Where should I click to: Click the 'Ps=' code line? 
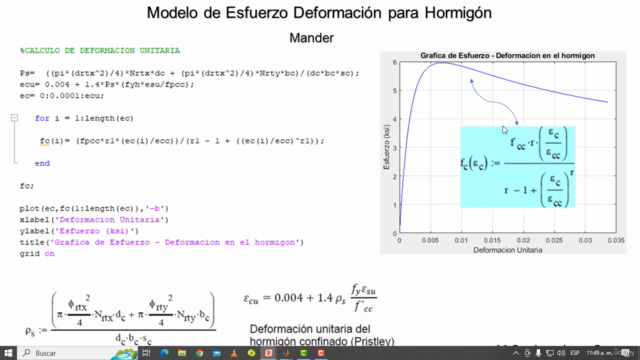[x=189, y=73]
